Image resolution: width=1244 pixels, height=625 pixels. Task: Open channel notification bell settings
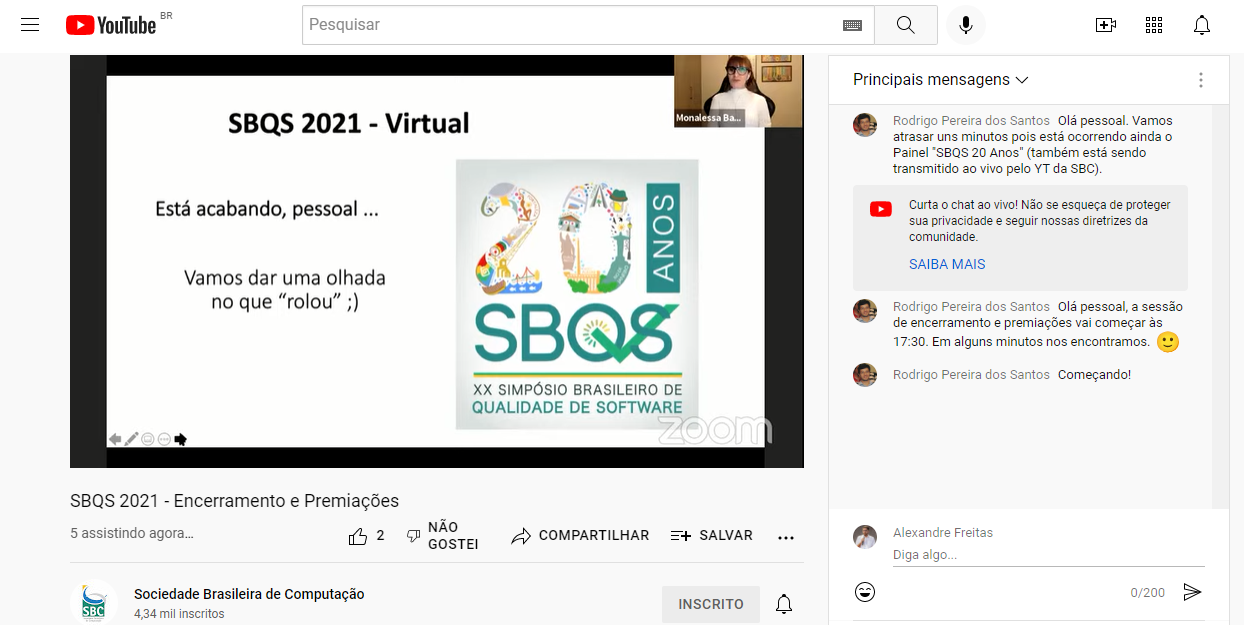point(784,604)
